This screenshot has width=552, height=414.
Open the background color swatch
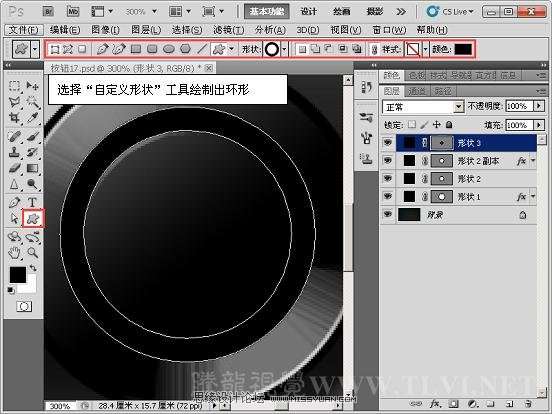[x=30, y=287]
